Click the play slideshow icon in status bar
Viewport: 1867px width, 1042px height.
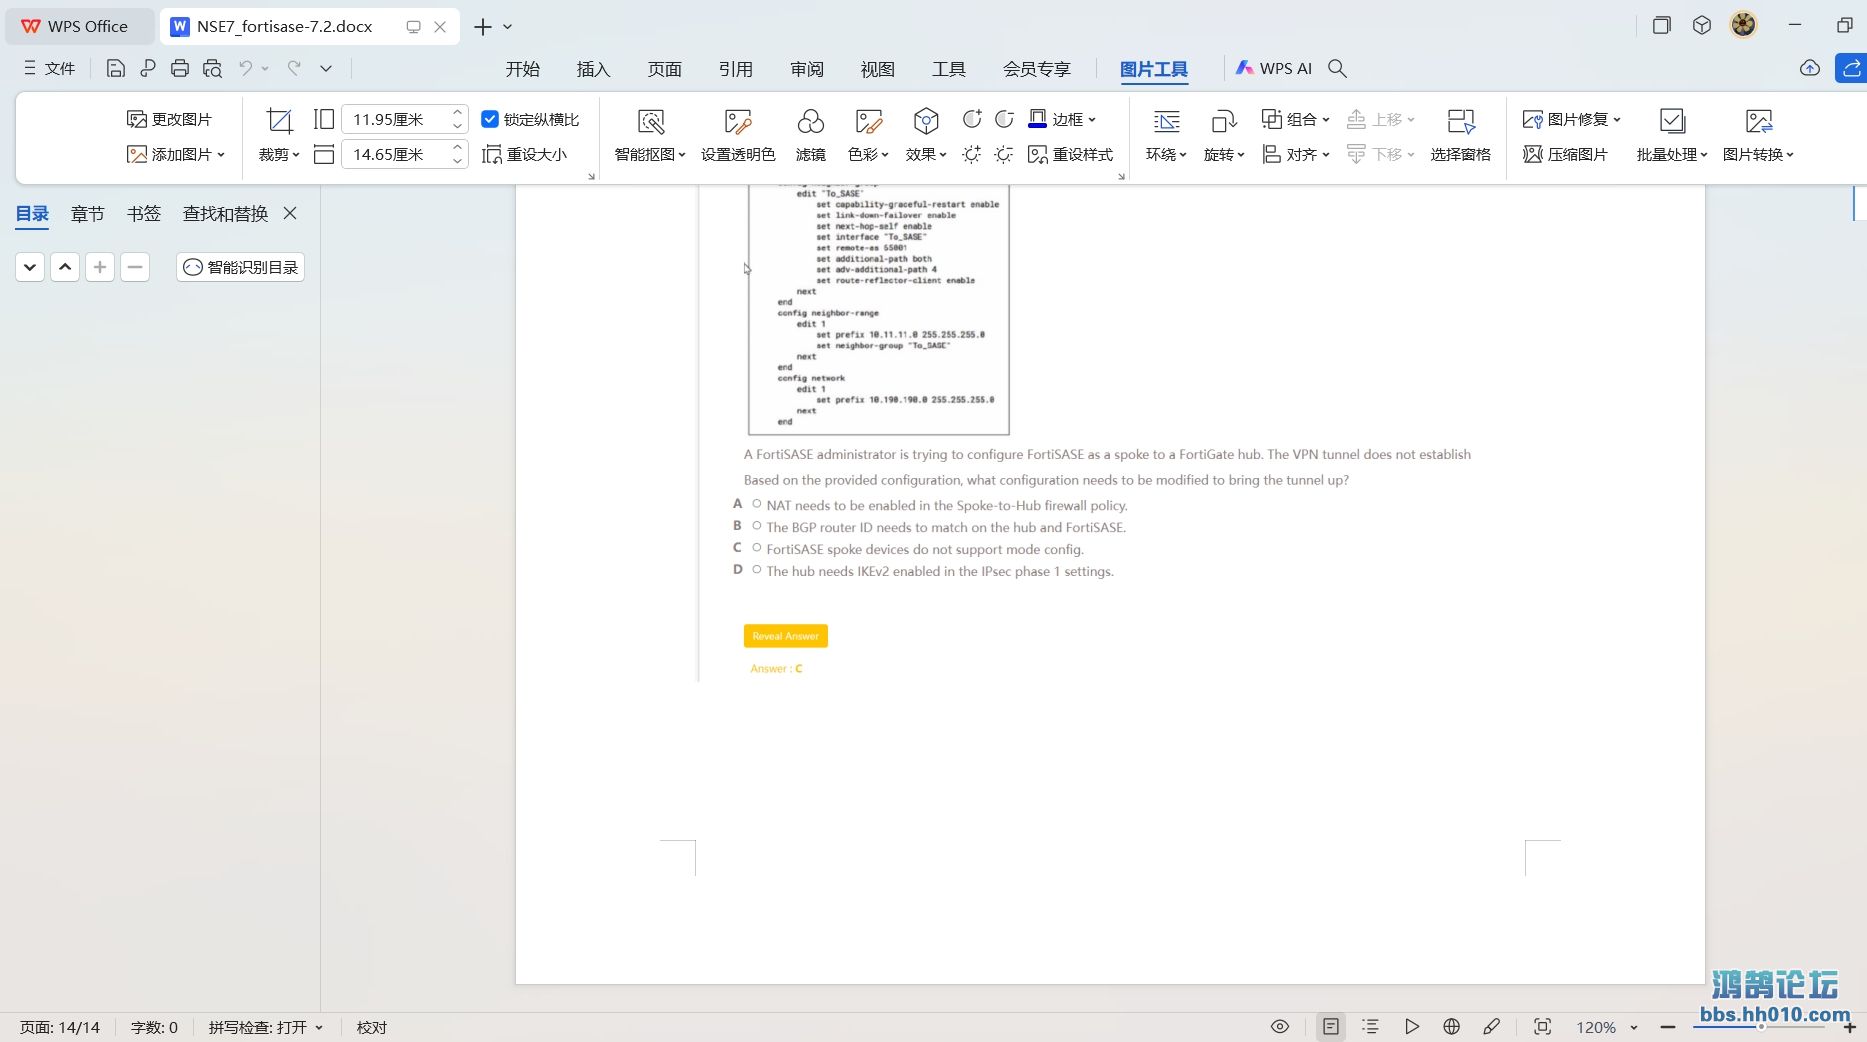pos(1411,1027)
